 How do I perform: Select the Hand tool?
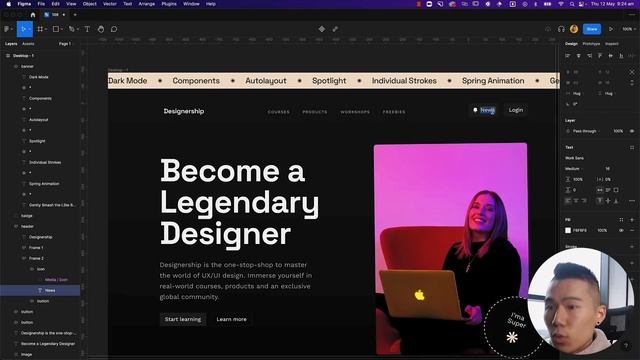point(101,29)
